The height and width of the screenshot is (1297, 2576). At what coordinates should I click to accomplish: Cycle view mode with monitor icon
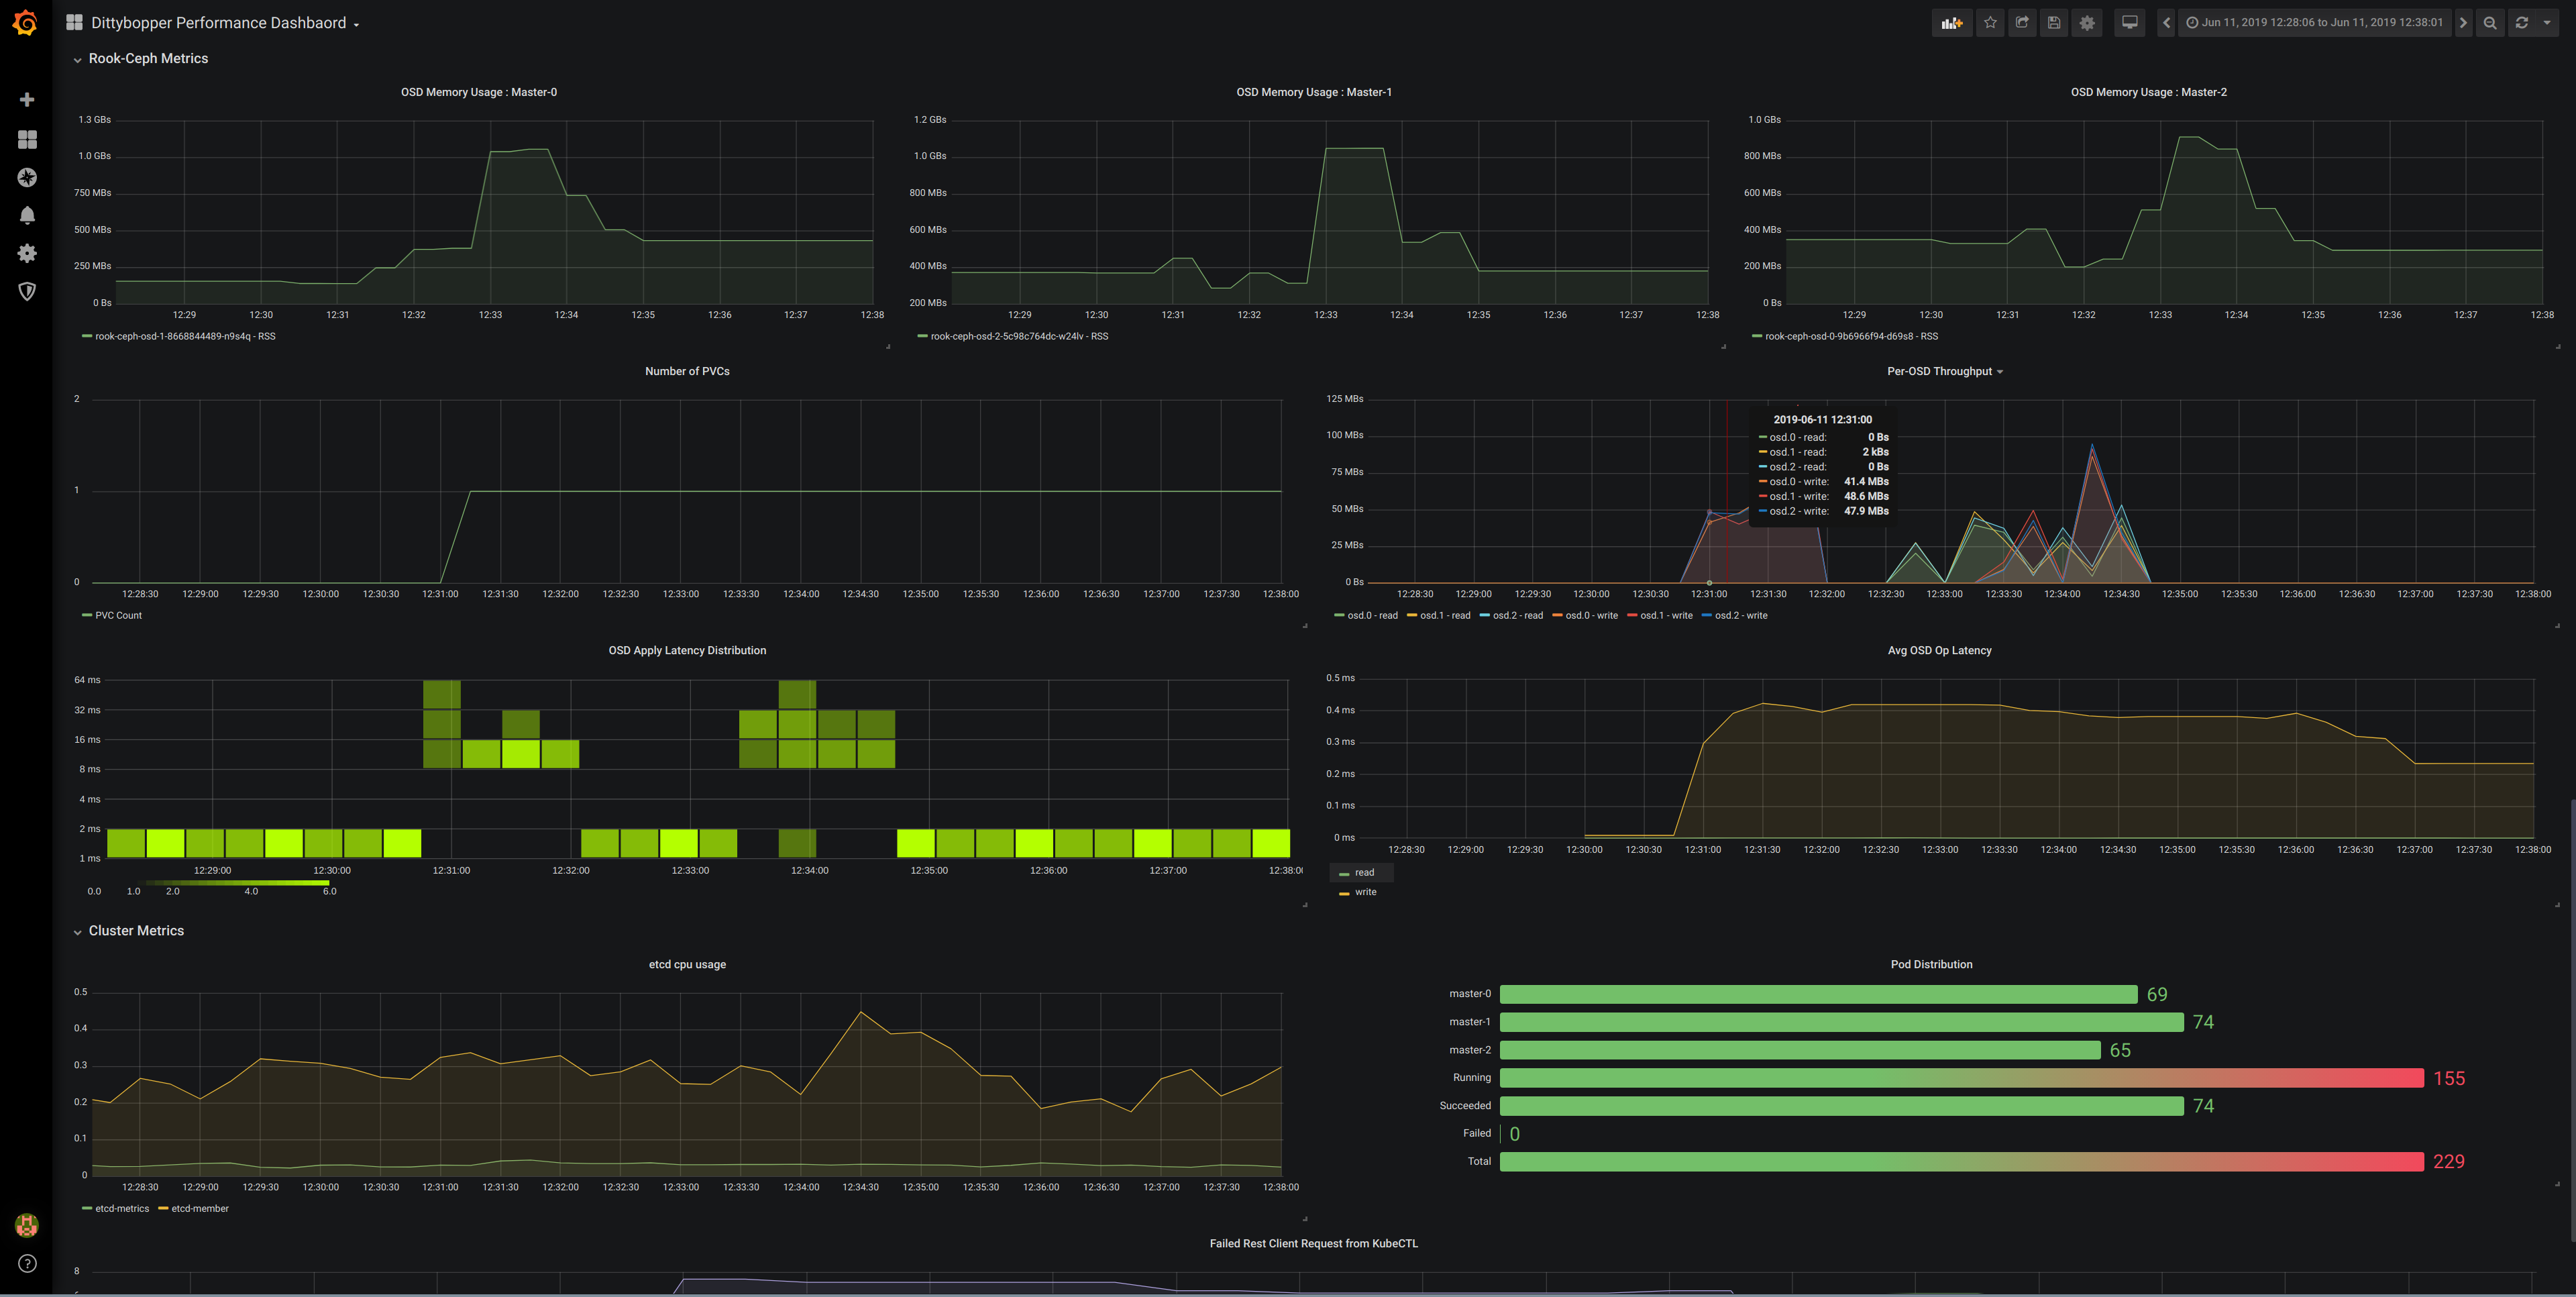pos(2129,23)
